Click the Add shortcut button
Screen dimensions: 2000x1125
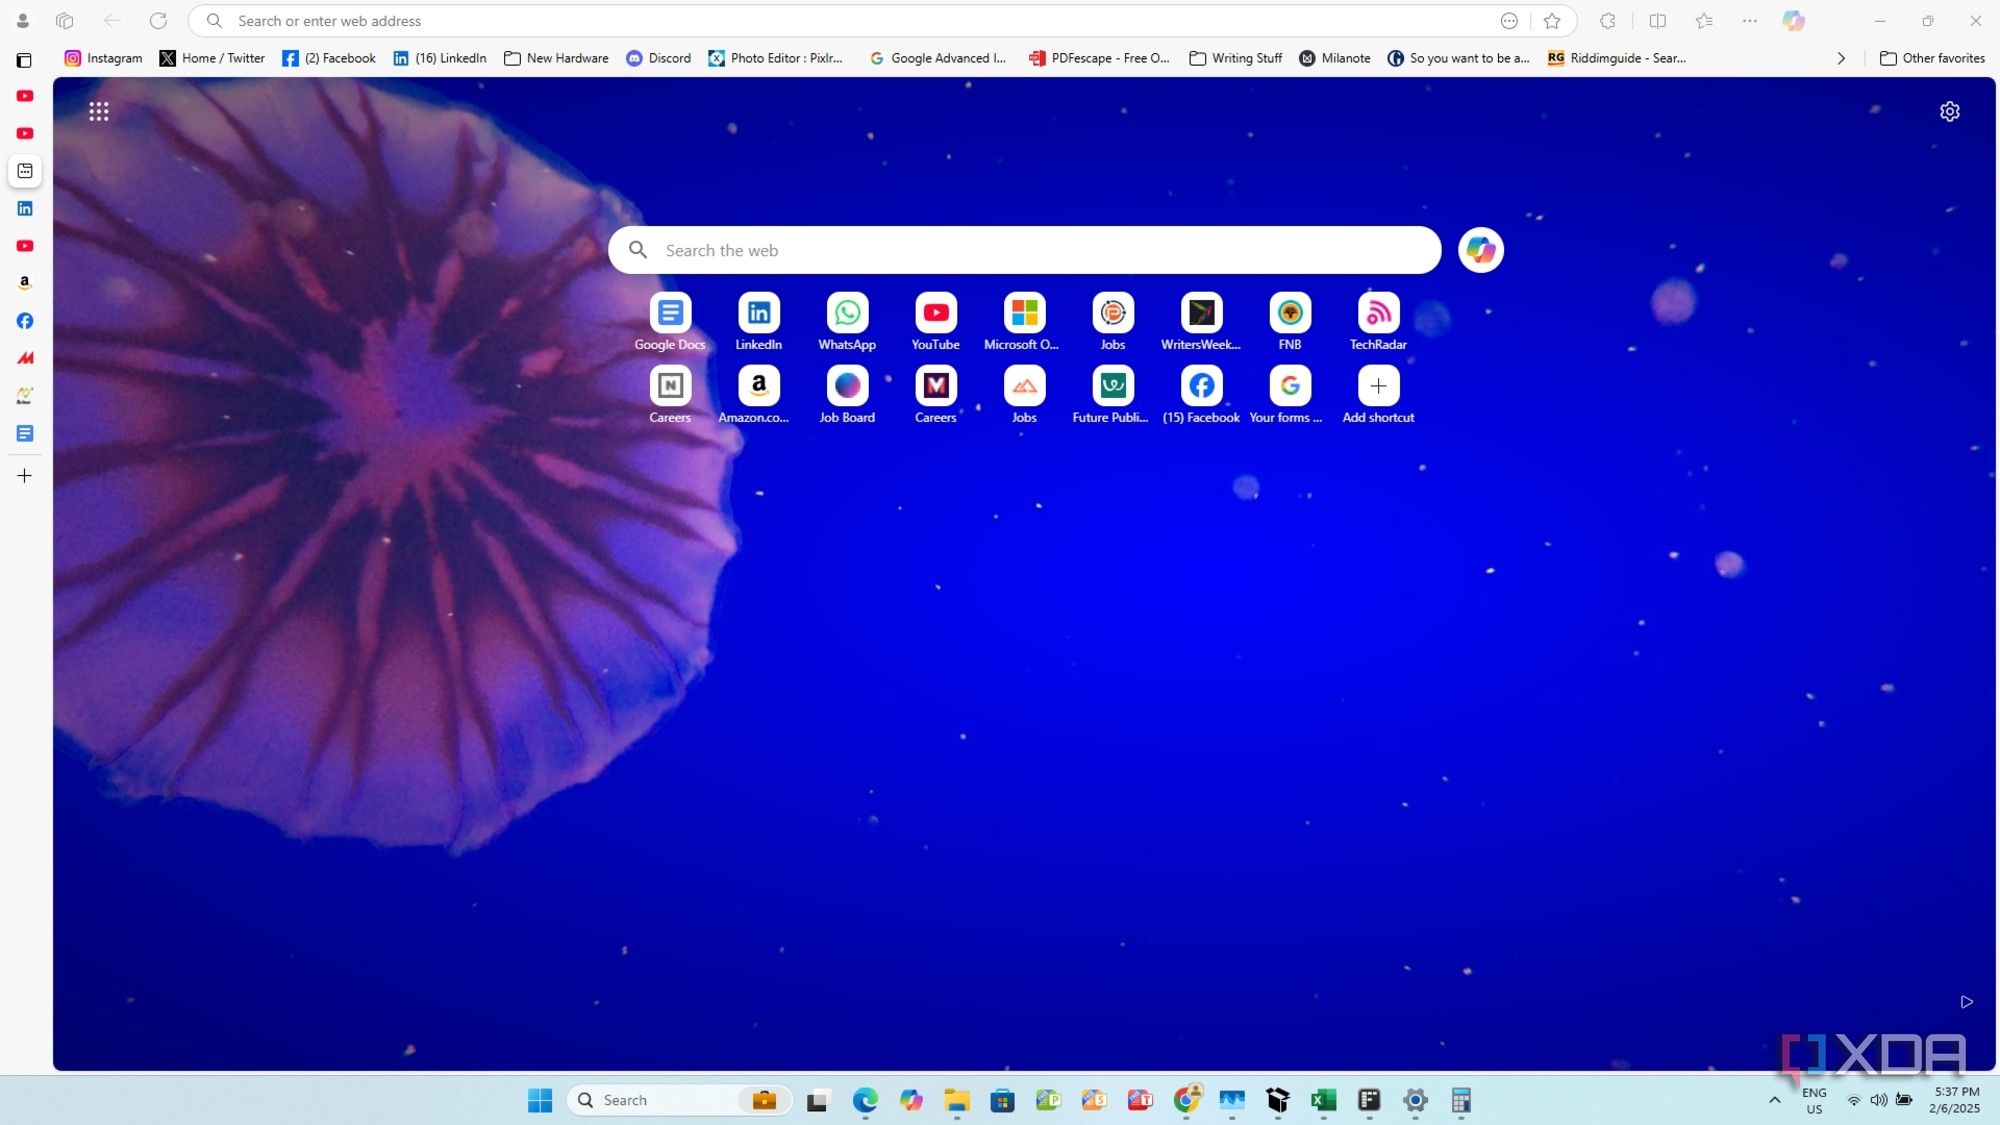click(x=1378, y=386)
